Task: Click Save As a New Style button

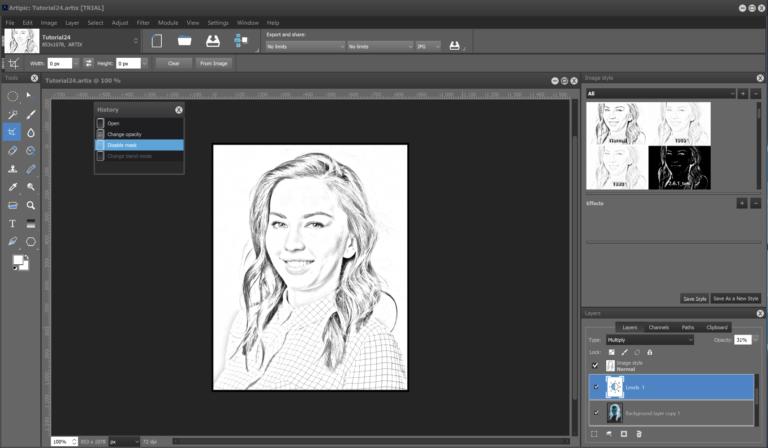Action: point(736,299)
